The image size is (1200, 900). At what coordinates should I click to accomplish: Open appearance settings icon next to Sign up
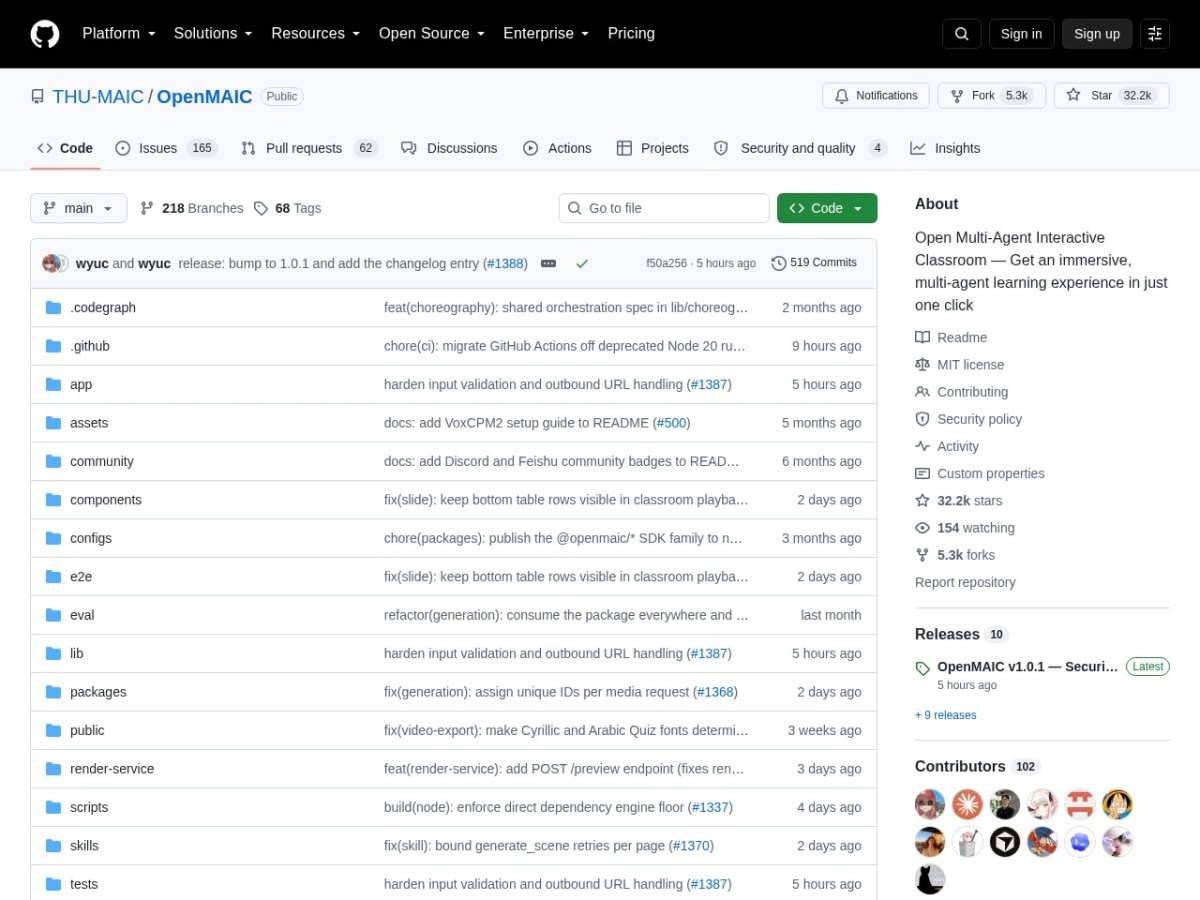click(1155, 34)
